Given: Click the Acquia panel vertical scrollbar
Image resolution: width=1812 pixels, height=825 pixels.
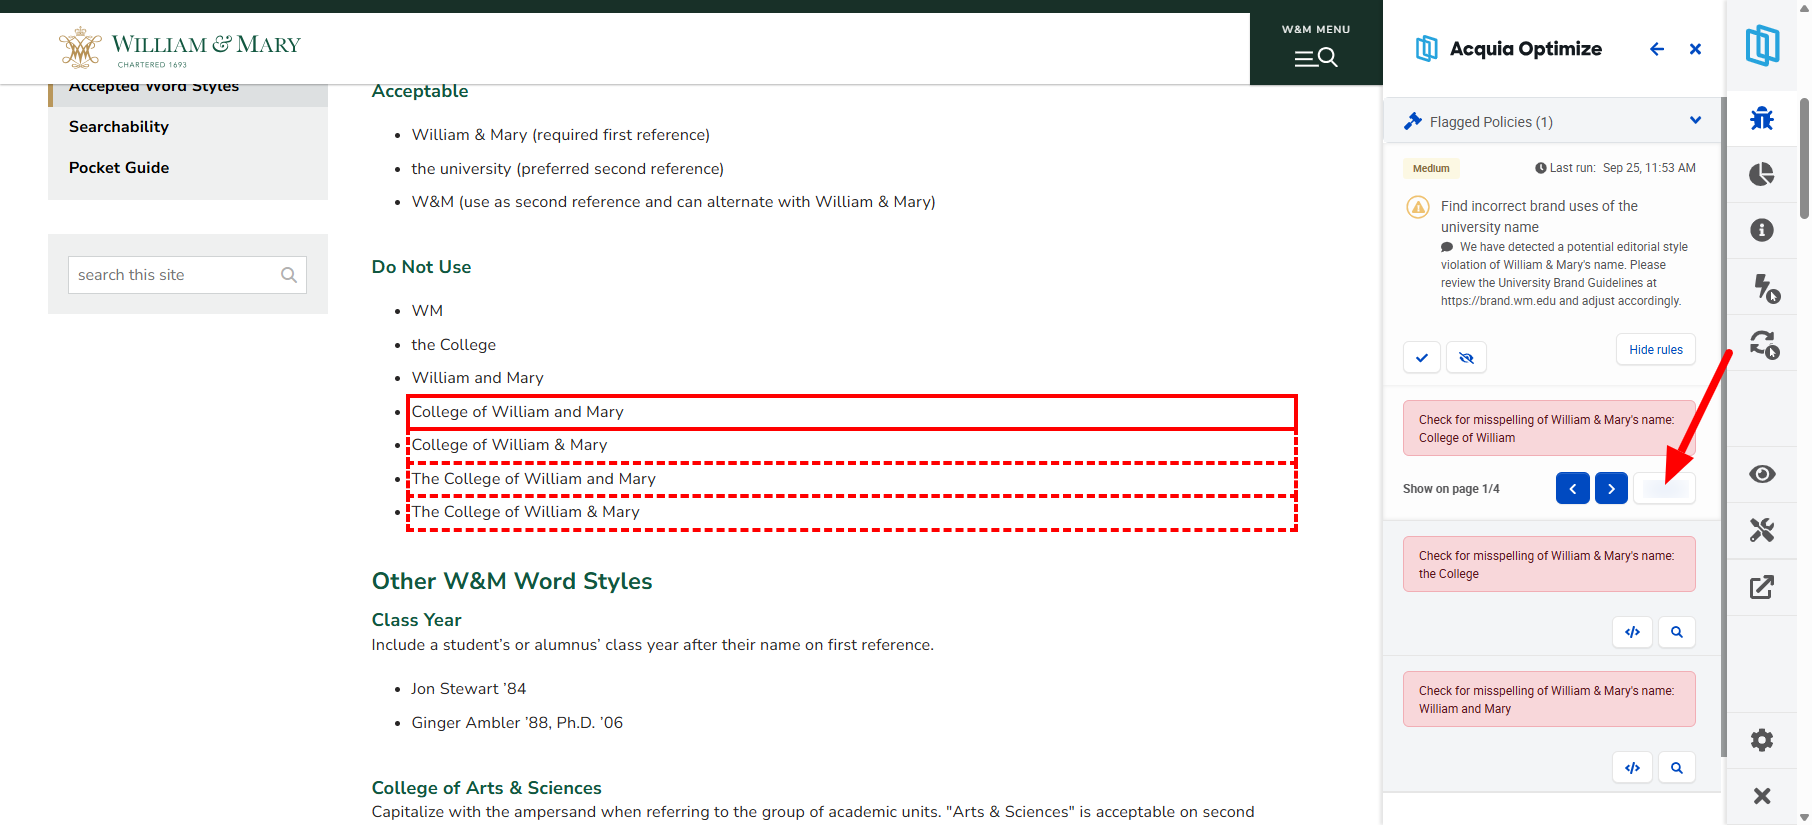Looking at the screenshot, I should 1723,427.
